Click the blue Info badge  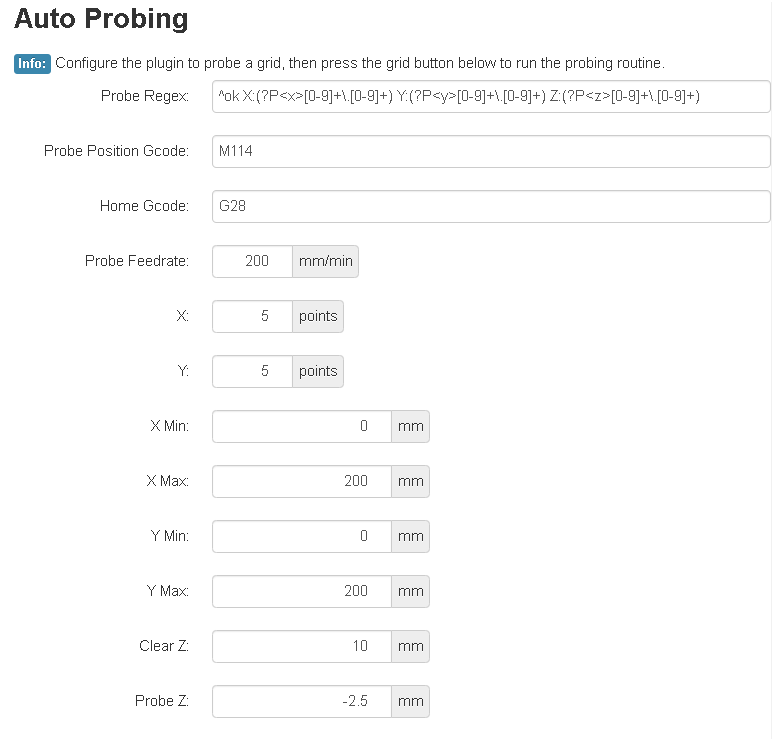(x=32, y=63)
